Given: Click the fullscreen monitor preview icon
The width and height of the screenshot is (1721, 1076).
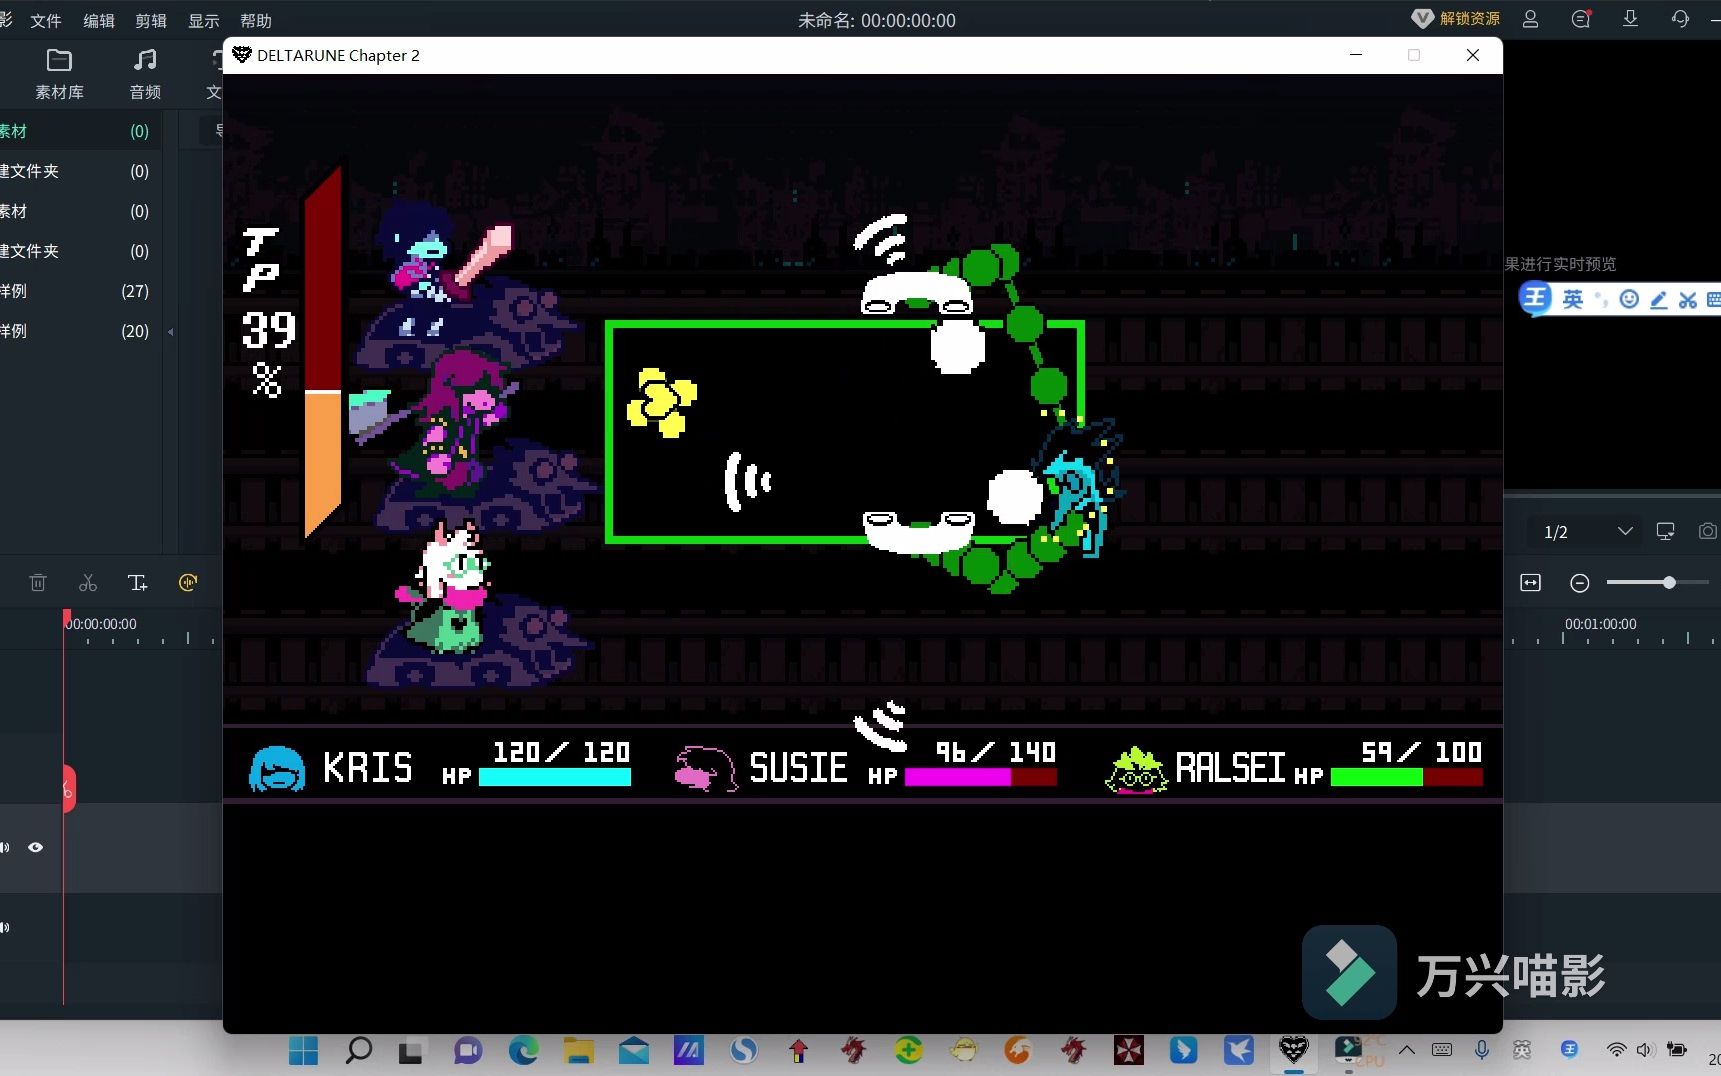Looking at the screenshot, I should [1665, 532].
